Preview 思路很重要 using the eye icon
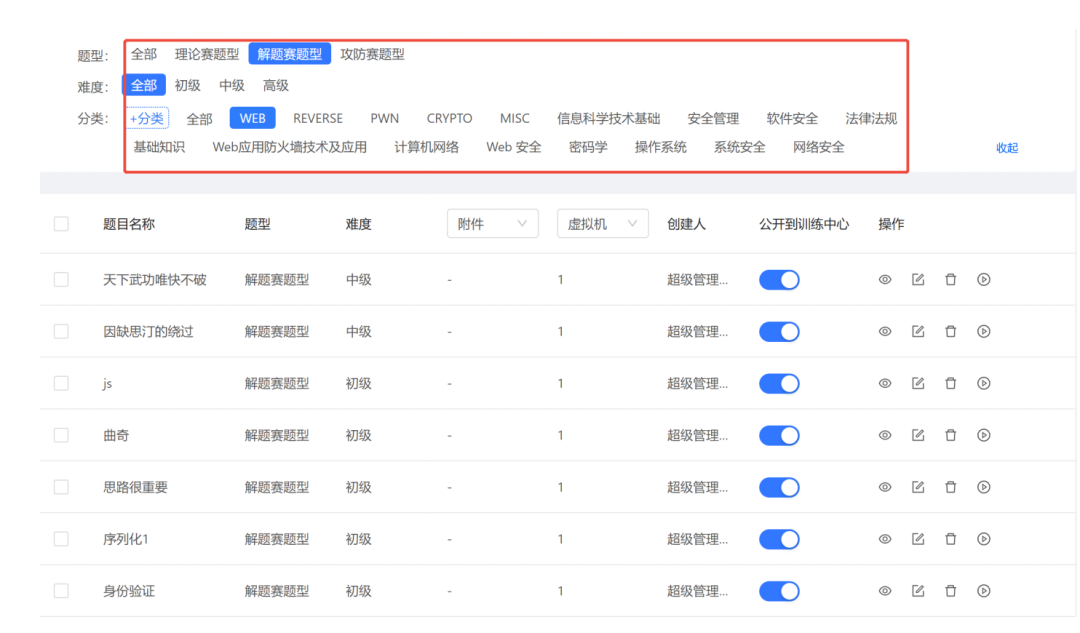This screenshot has height=633, width=1080. [884, 487]
